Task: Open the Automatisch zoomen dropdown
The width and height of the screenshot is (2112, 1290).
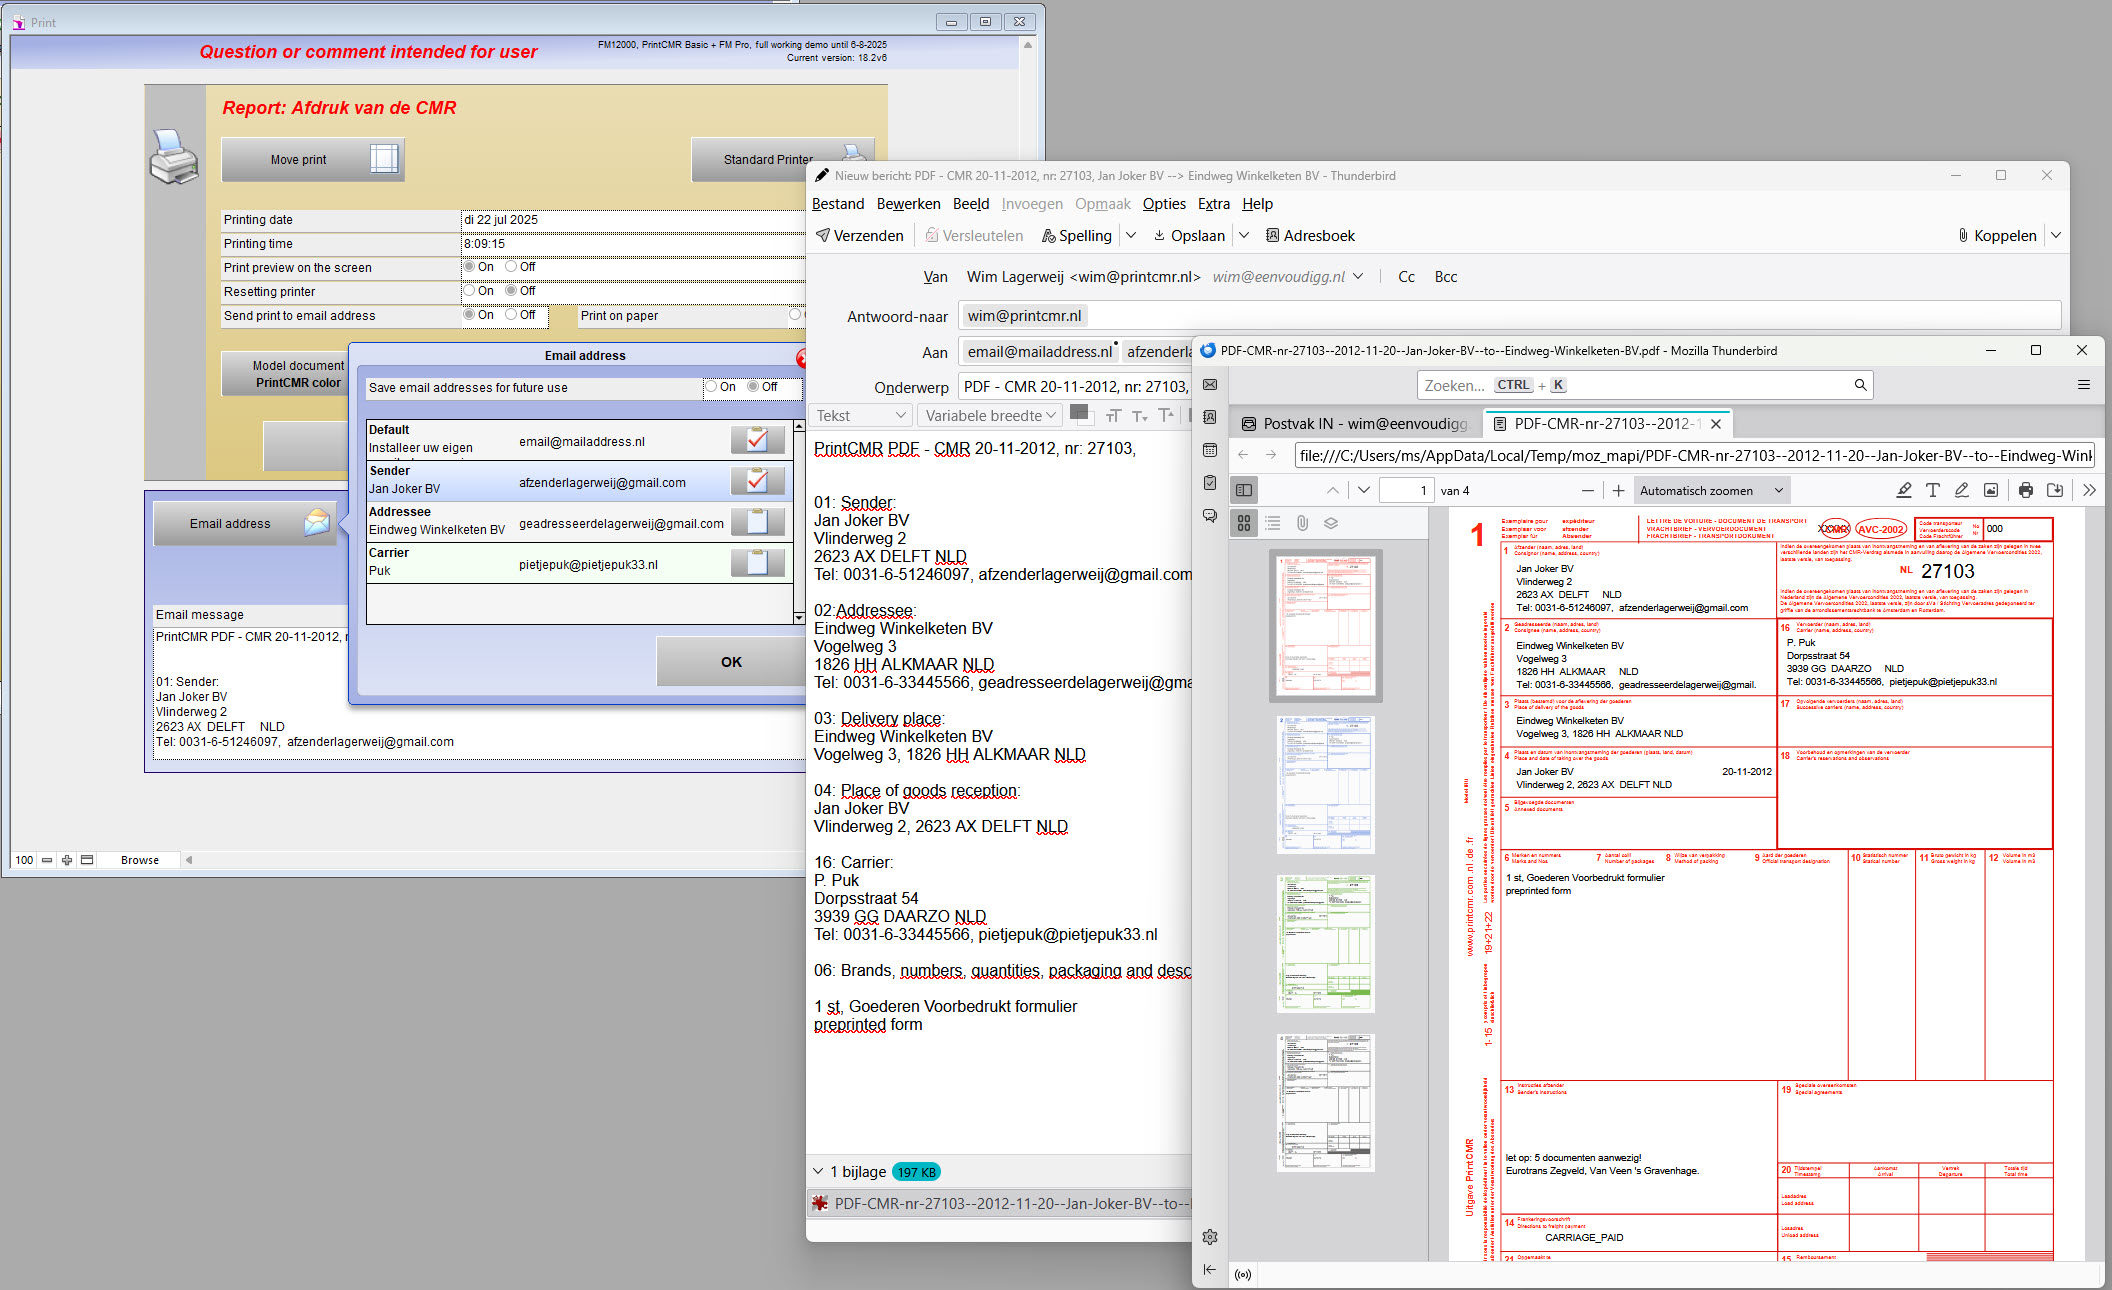Action: (x=1711, y=490)
